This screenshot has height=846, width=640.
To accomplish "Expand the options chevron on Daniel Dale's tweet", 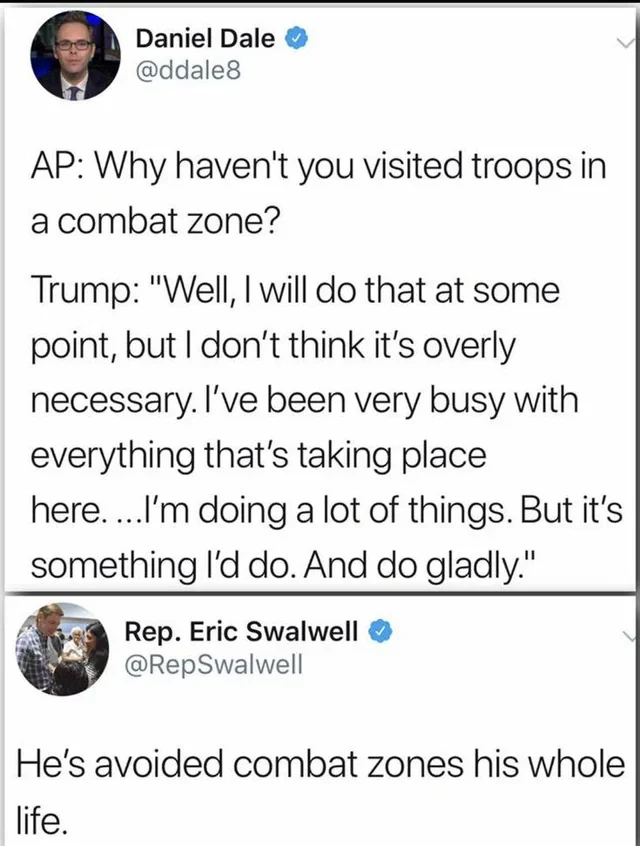I will (625, 42).
